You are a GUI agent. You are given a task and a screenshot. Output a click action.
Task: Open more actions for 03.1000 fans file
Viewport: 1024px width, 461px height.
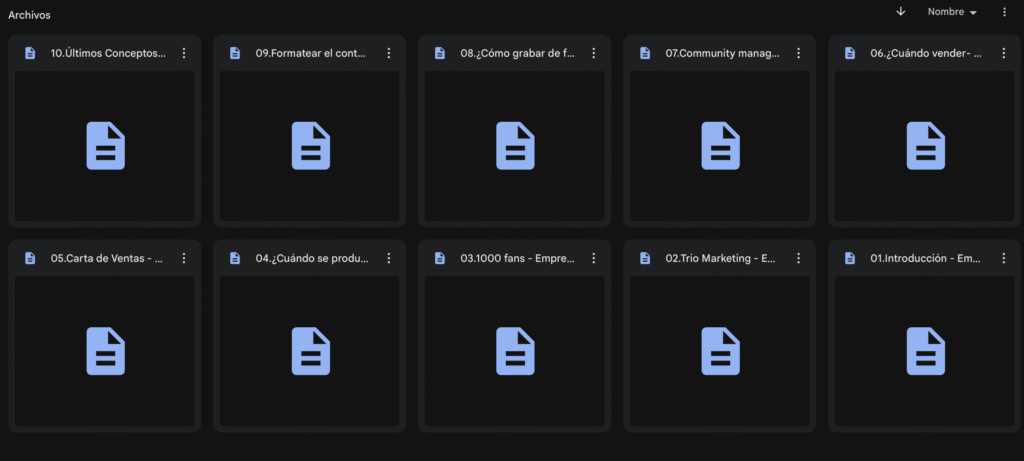pos(593,258)
